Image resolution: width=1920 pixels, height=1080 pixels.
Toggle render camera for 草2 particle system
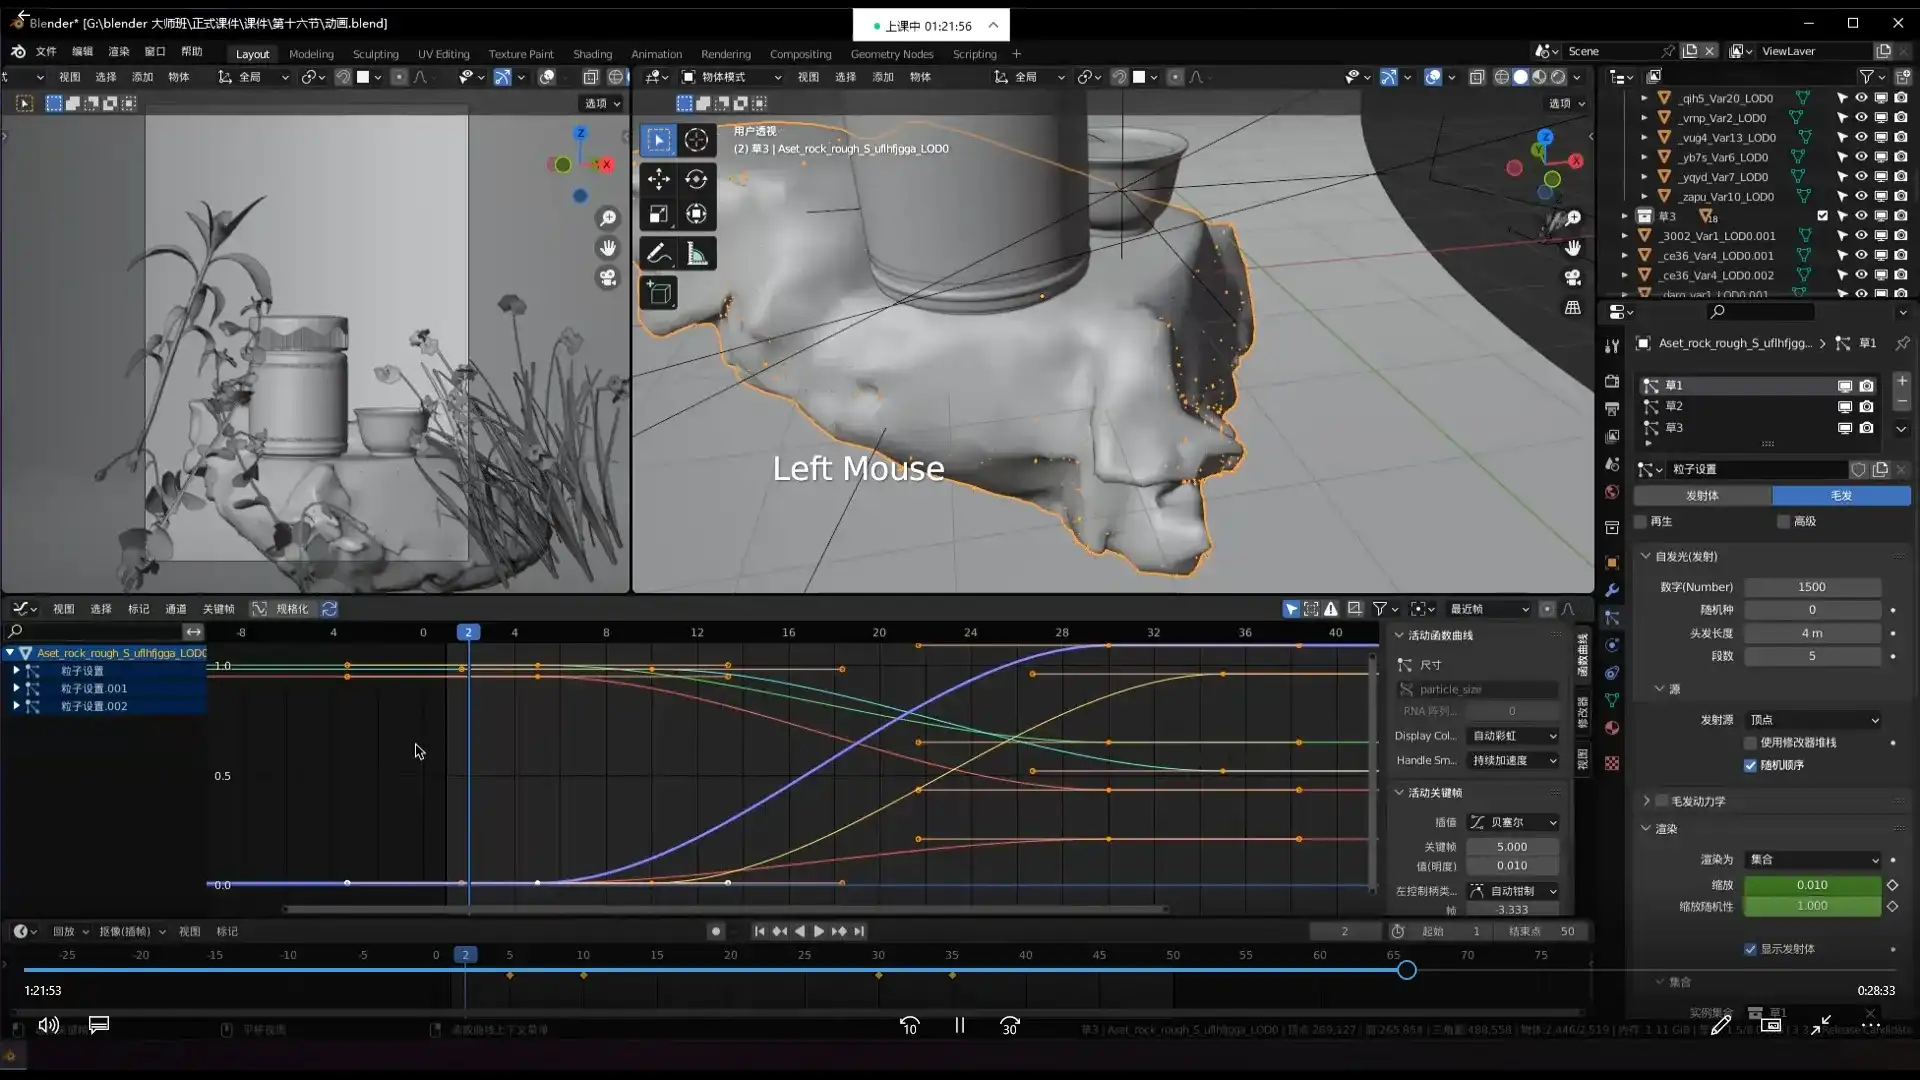(x=1866, y=407)
